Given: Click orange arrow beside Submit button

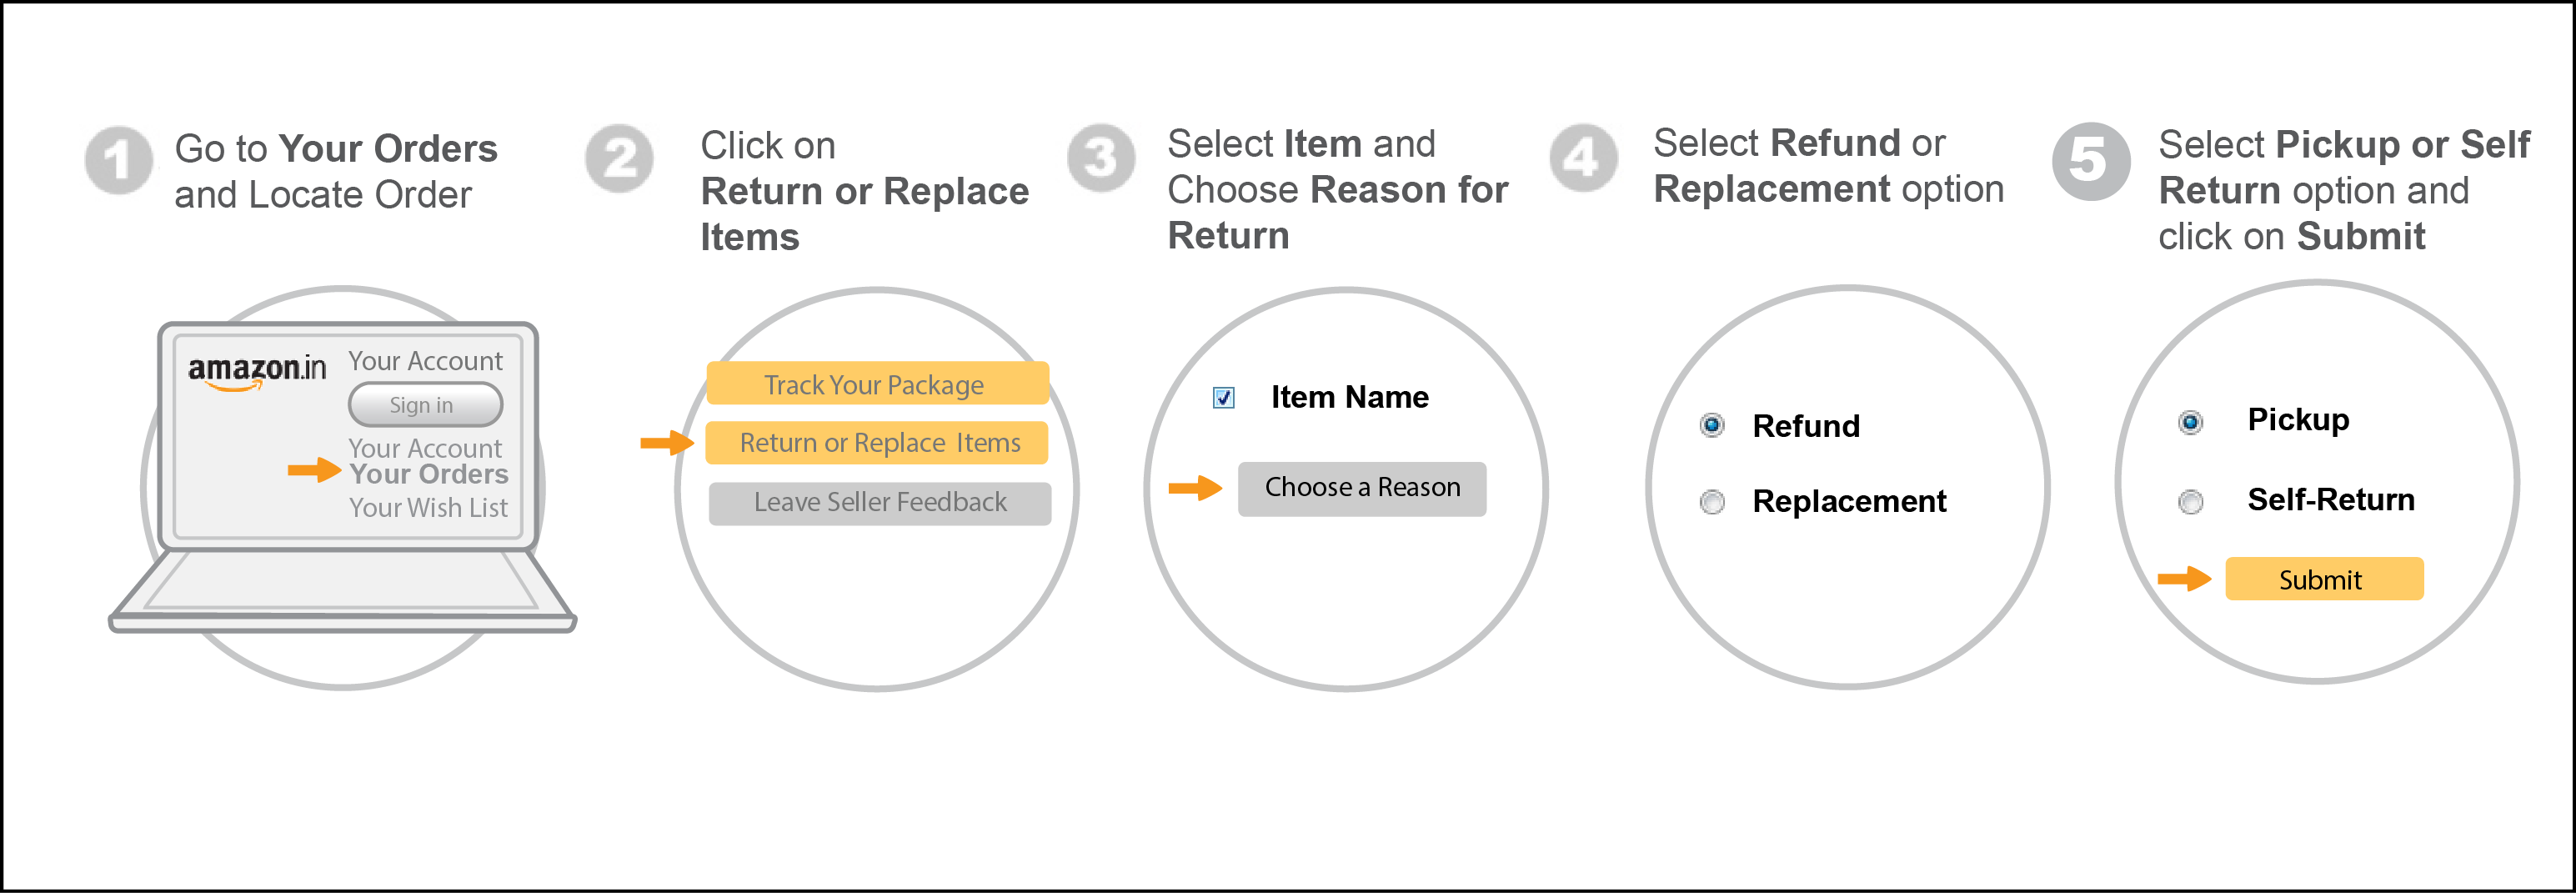Looking at the screenshot, I should 2184,578.
